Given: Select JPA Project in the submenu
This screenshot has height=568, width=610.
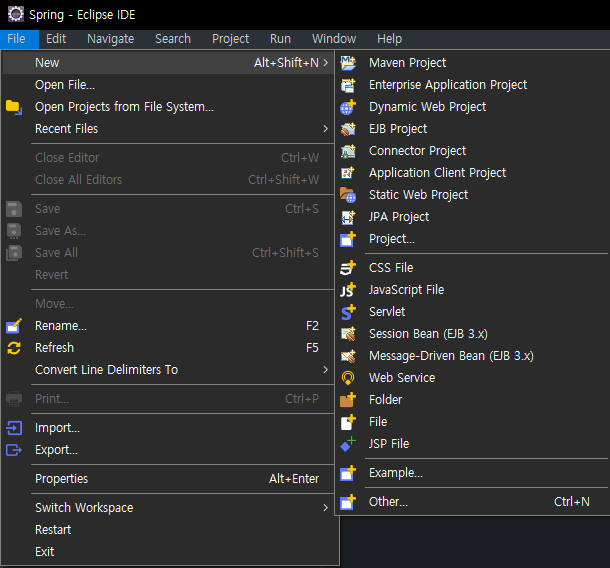Looking at the screenshot, I should coord(473,217).
